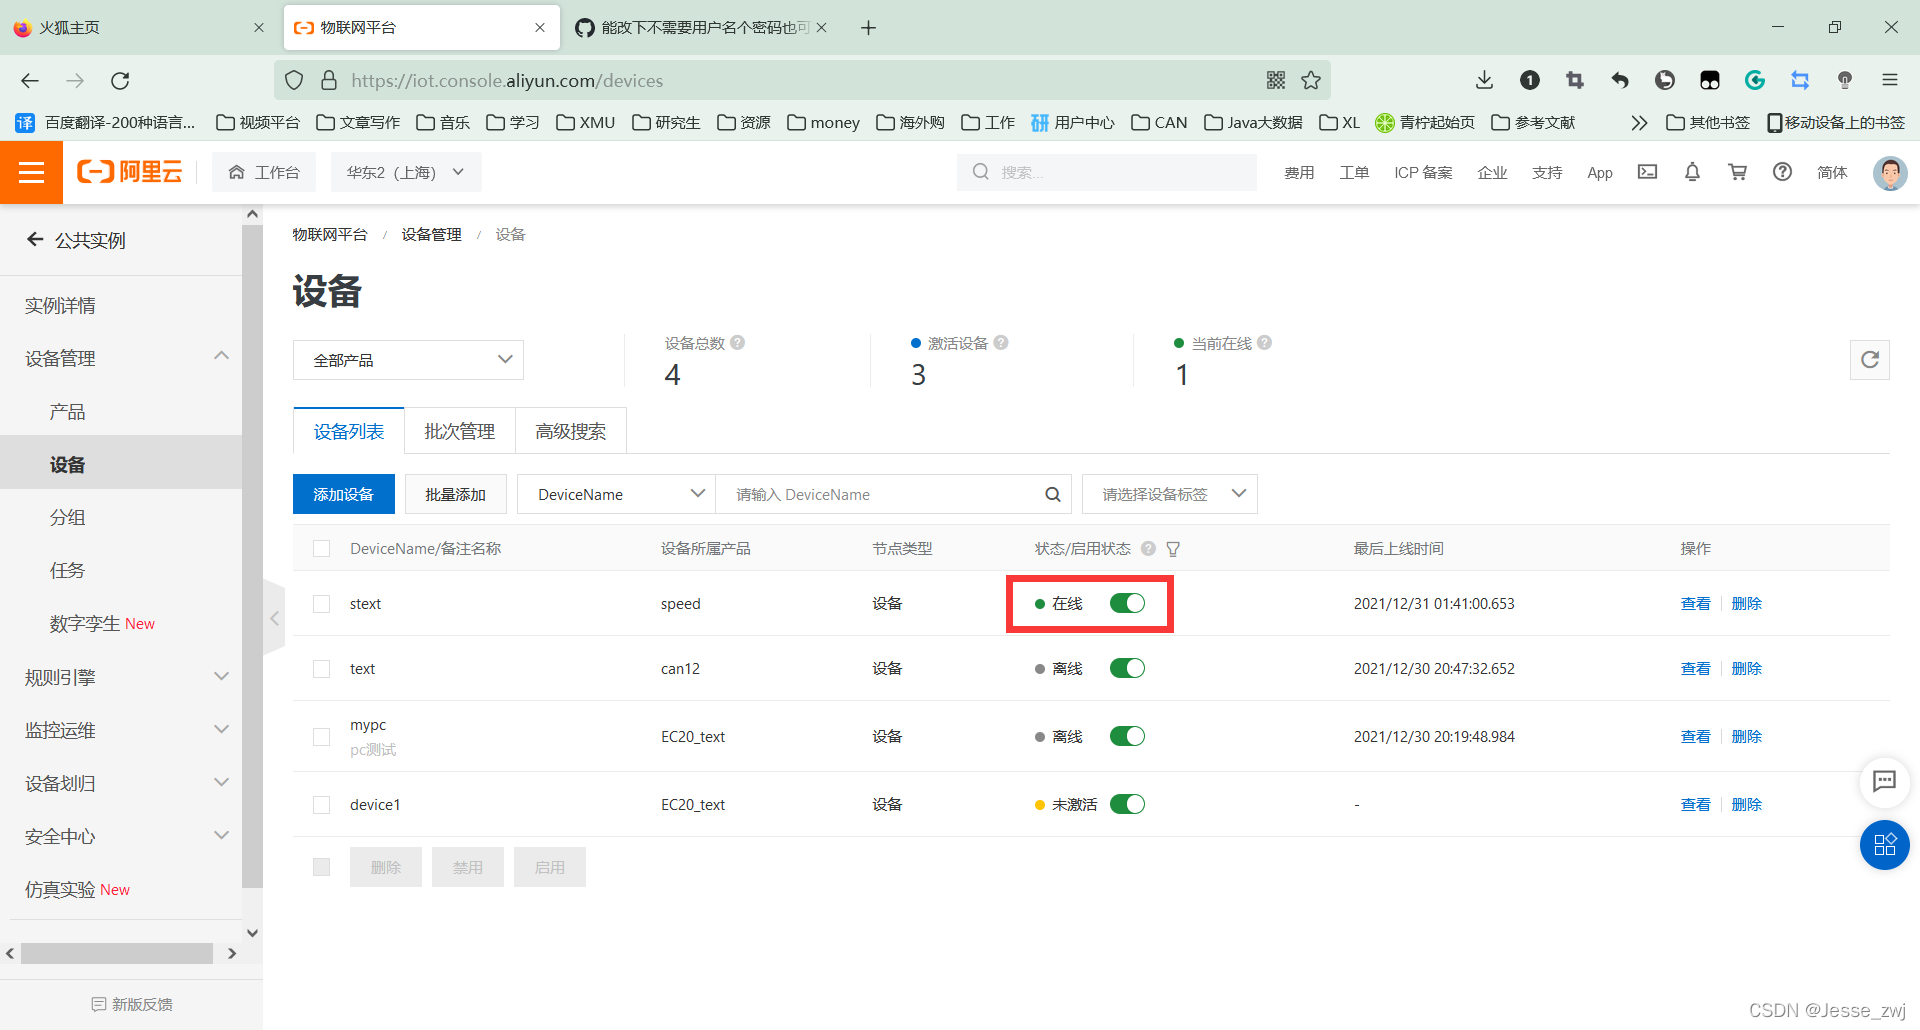Disable the device1 enable switch

(1127, 804)
